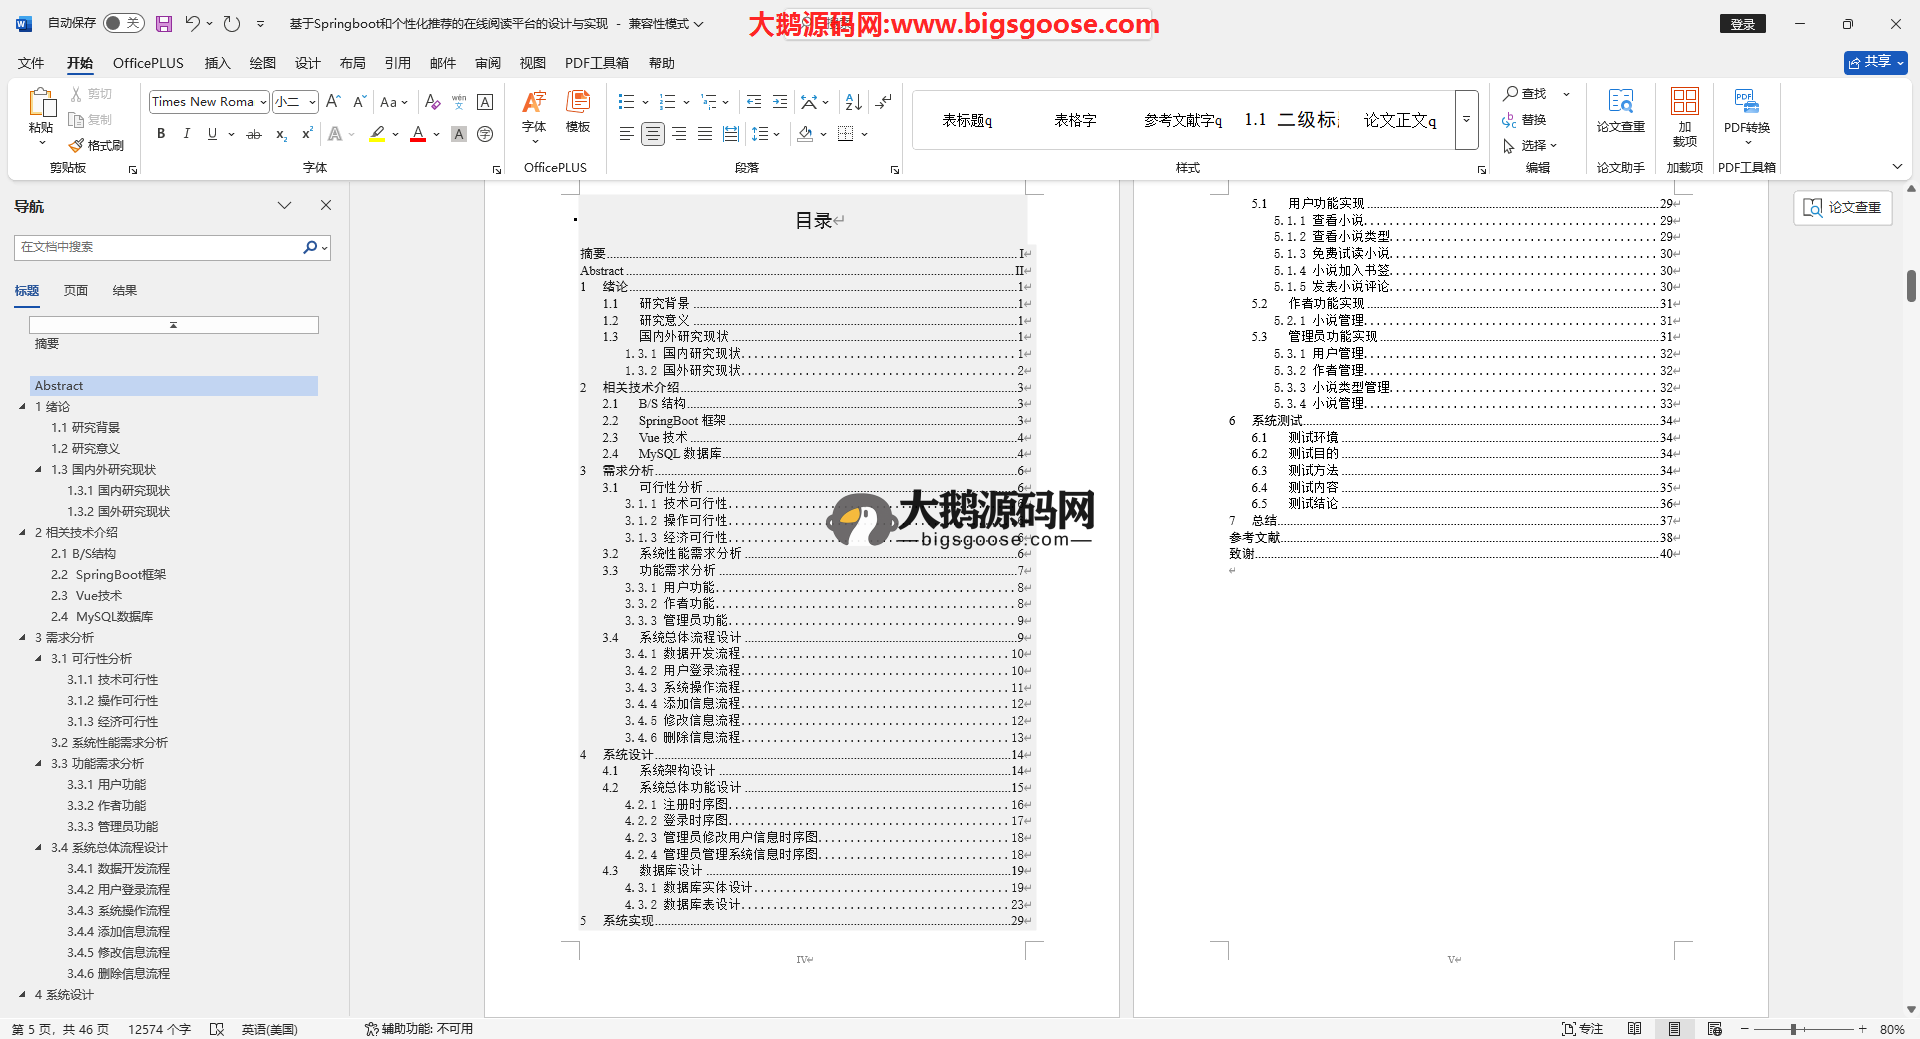Open the font name dropdown
The width and height of the screenshot is (1920, 1039).
pos(263,102)
